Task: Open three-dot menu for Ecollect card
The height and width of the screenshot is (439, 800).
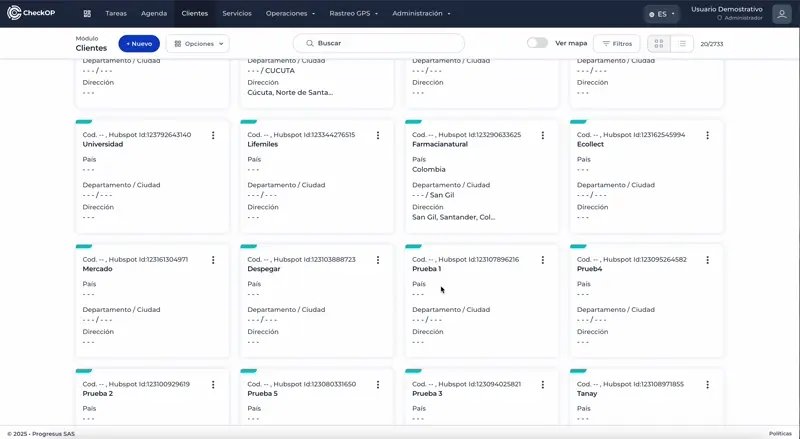Action: tap(708, 135)
